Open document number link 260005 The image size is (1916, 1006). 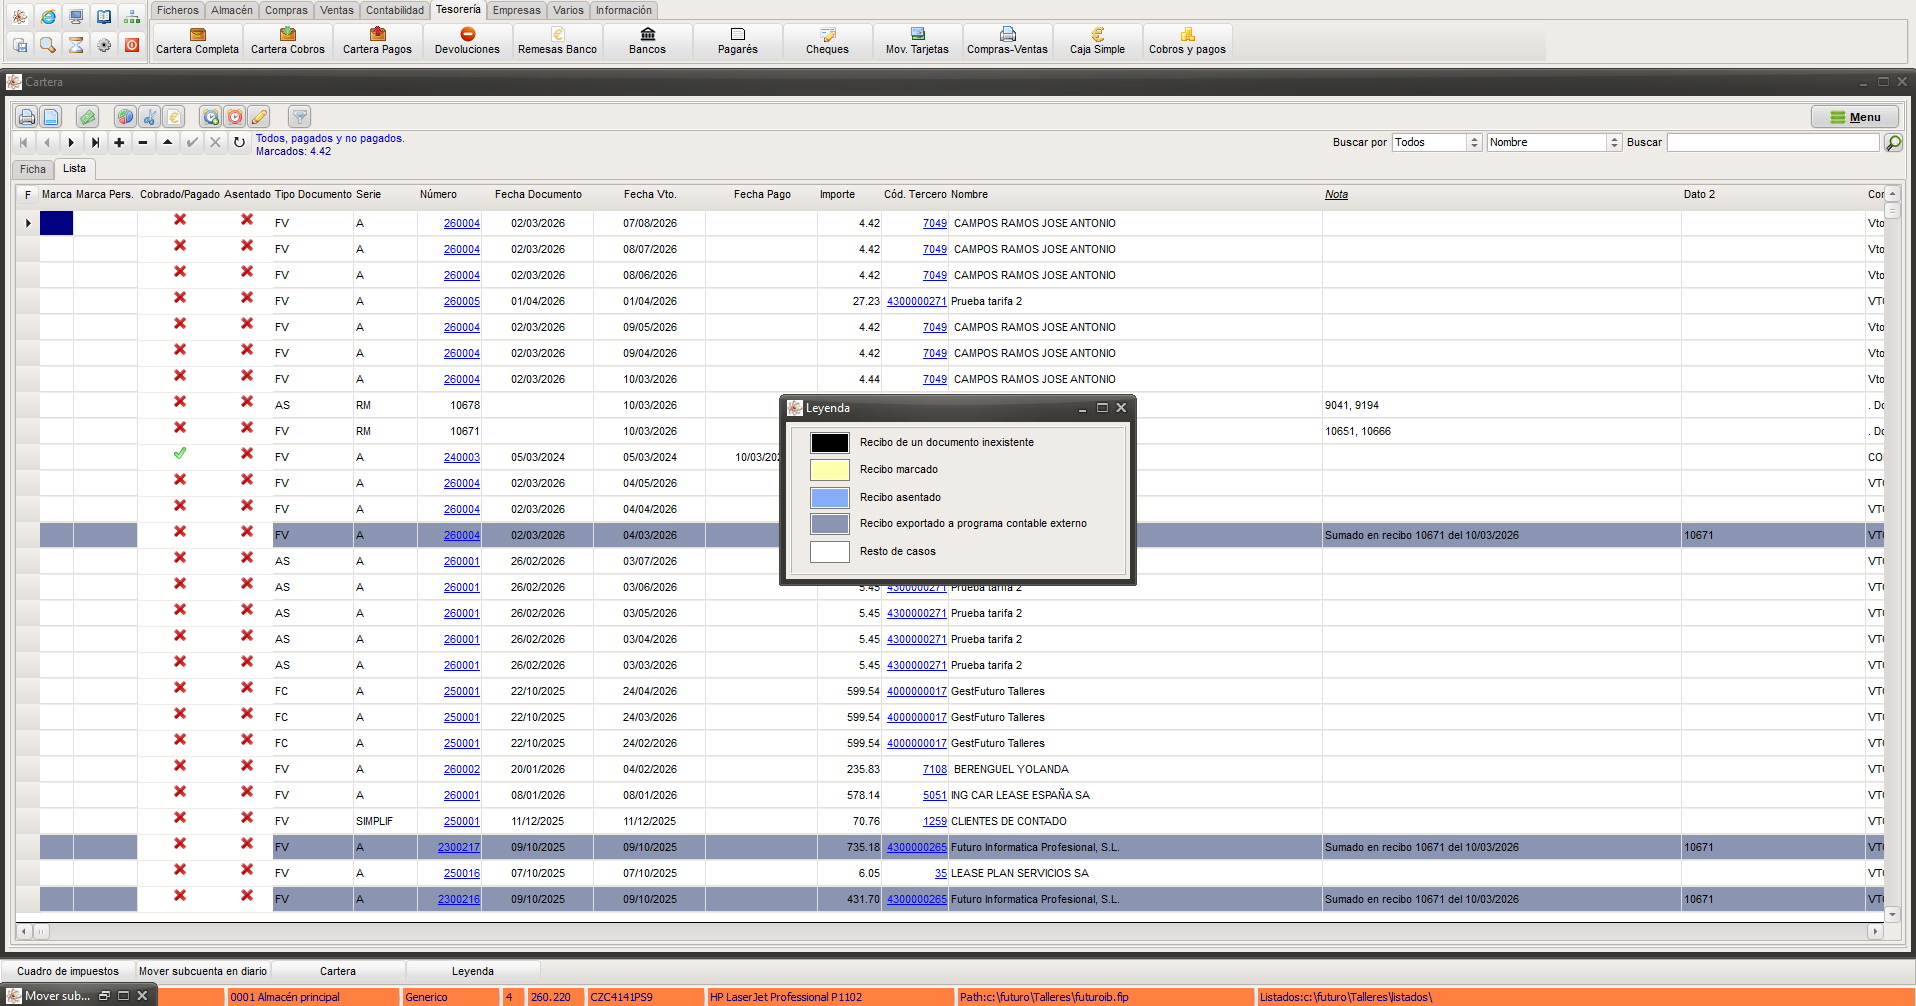[462, 301]
